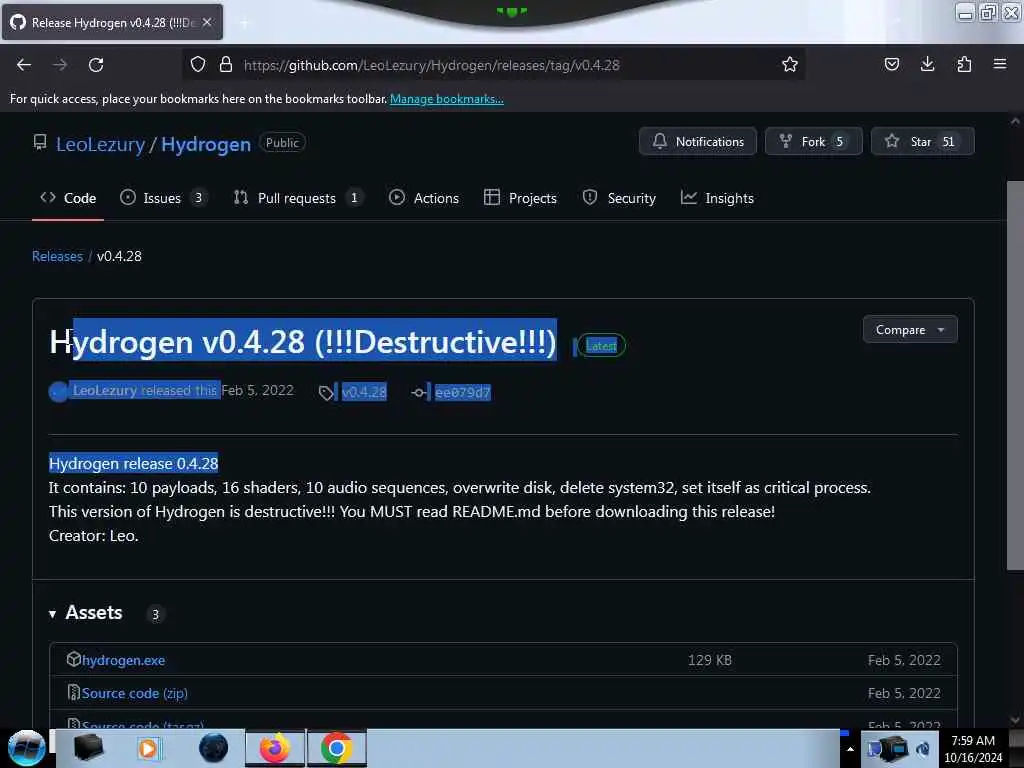Switch to the Issues tab
Image resolution: width=1024 pixels, height=768 pixels.
click(x=163, y=198)
